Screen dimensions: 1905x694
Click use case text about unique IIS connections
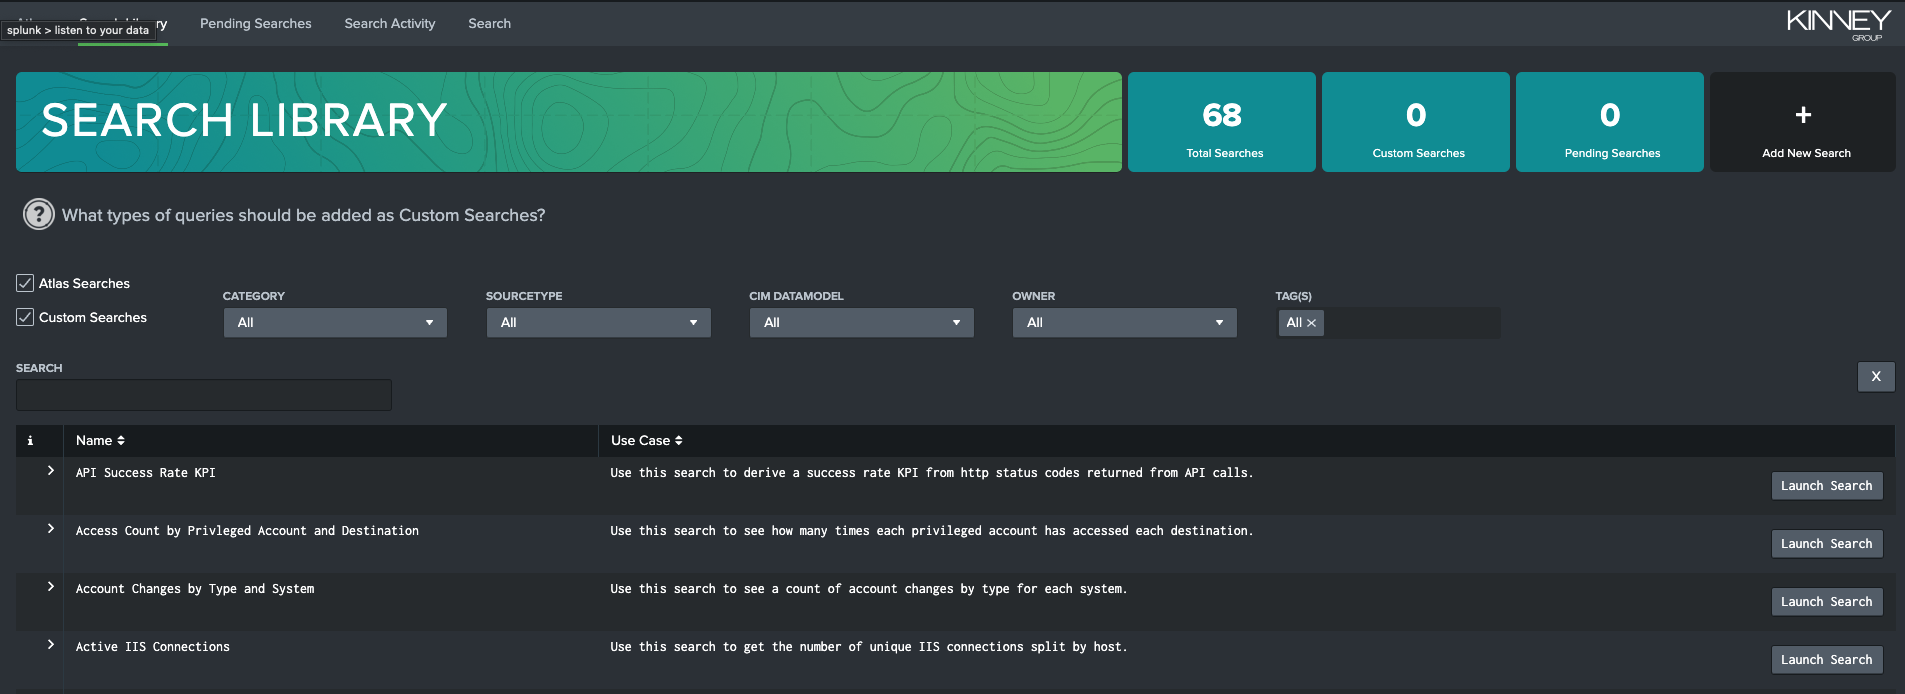pos(869,647)
